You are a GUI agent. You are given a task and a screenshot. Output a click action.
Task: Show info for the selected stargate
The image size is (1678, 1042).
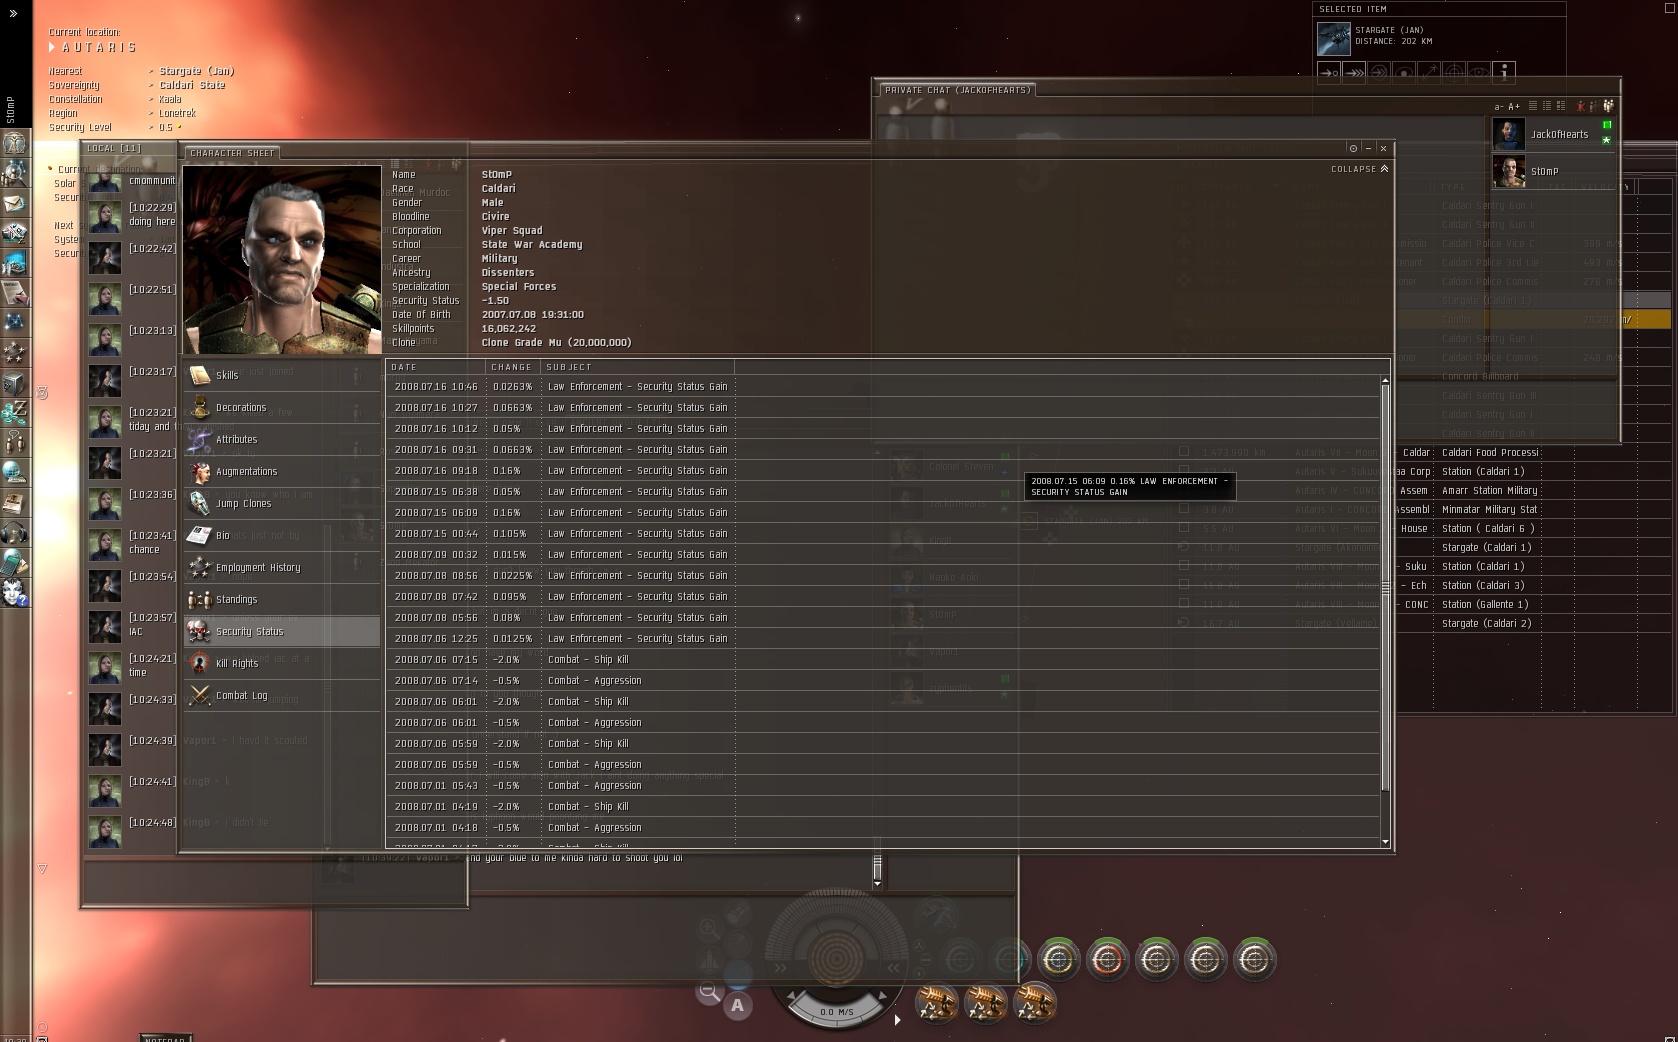coord(1504,72)
